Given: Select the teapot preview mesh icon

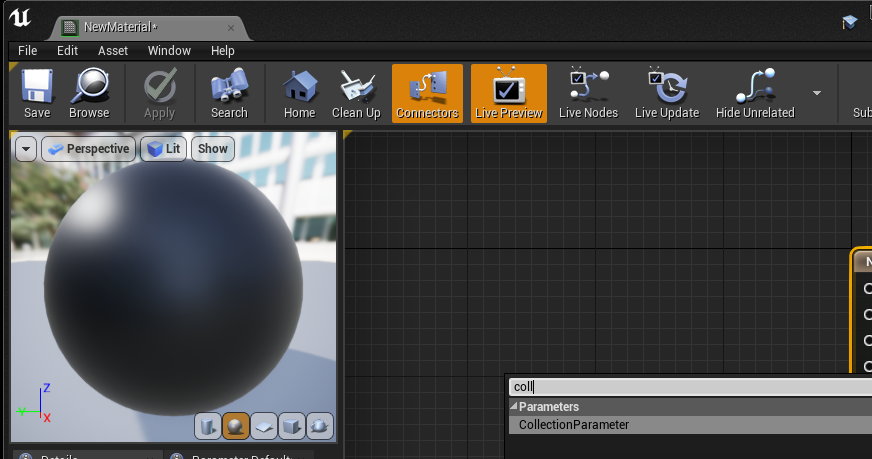Looking at the screenshot, I should tap(320, 427).
